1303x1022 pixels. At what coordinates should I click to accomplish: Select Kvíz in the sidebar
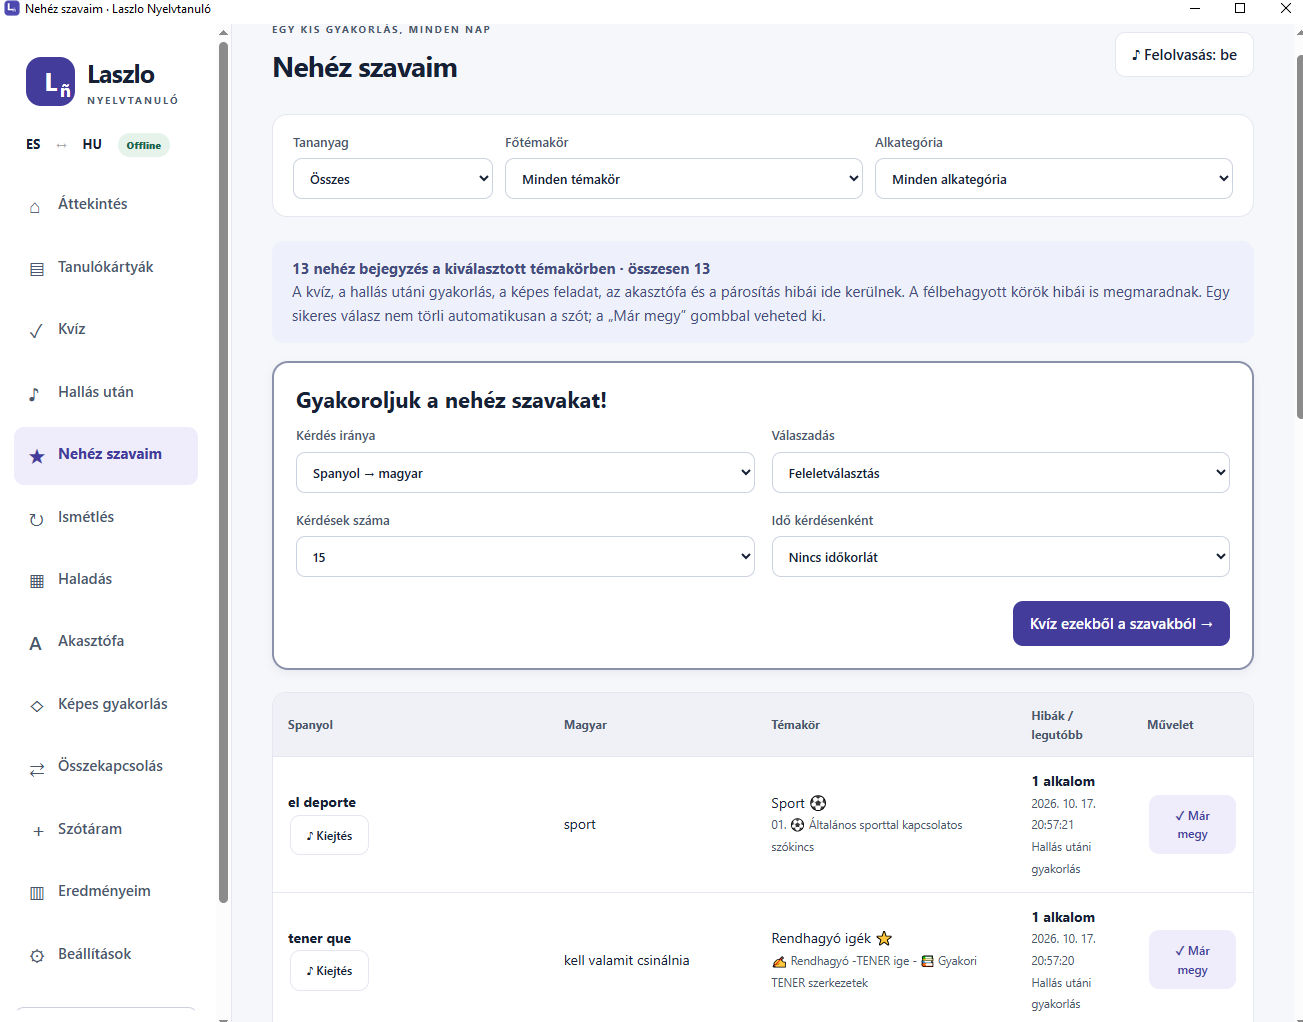pos(106,329)
